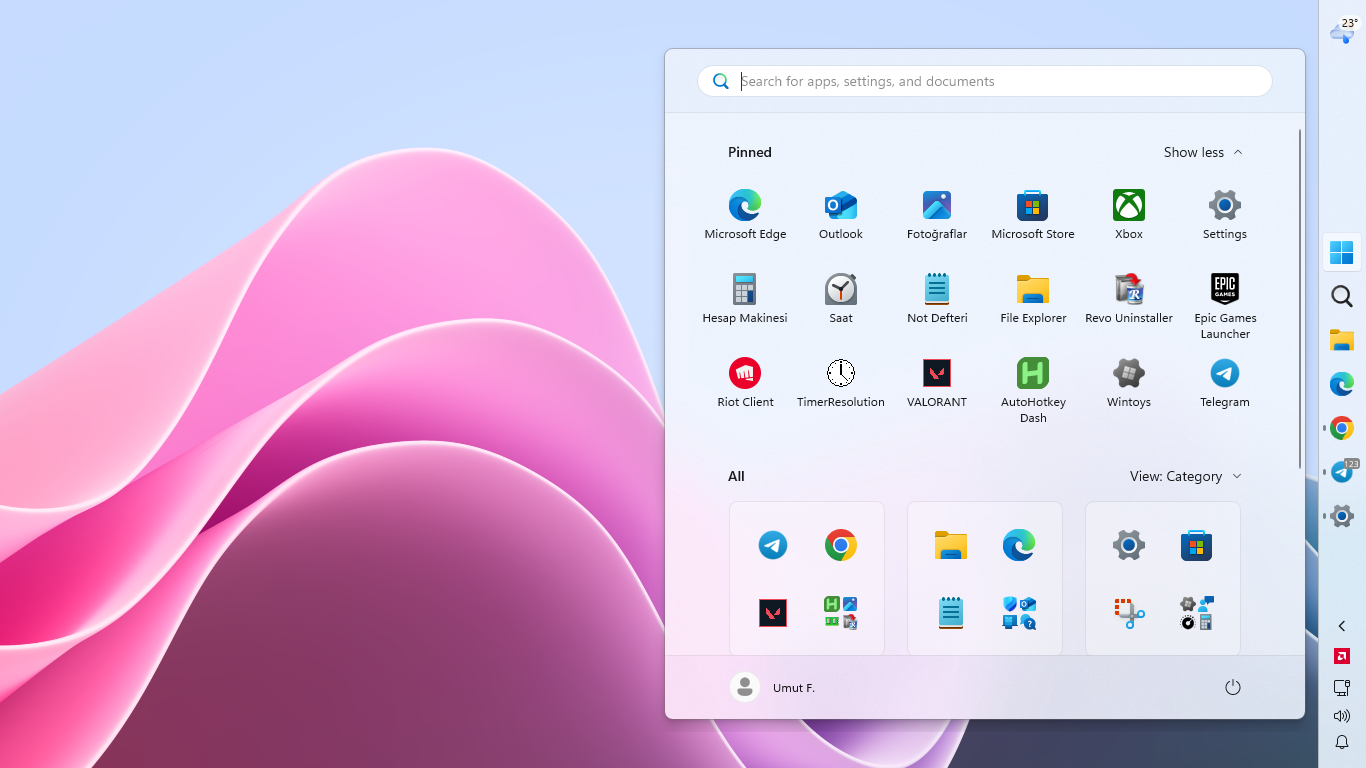This screenshot has width=1366, height=768.
Task: Open the weather widget showing 23°
Action: pyautogui.click(x=1342, y=30)
